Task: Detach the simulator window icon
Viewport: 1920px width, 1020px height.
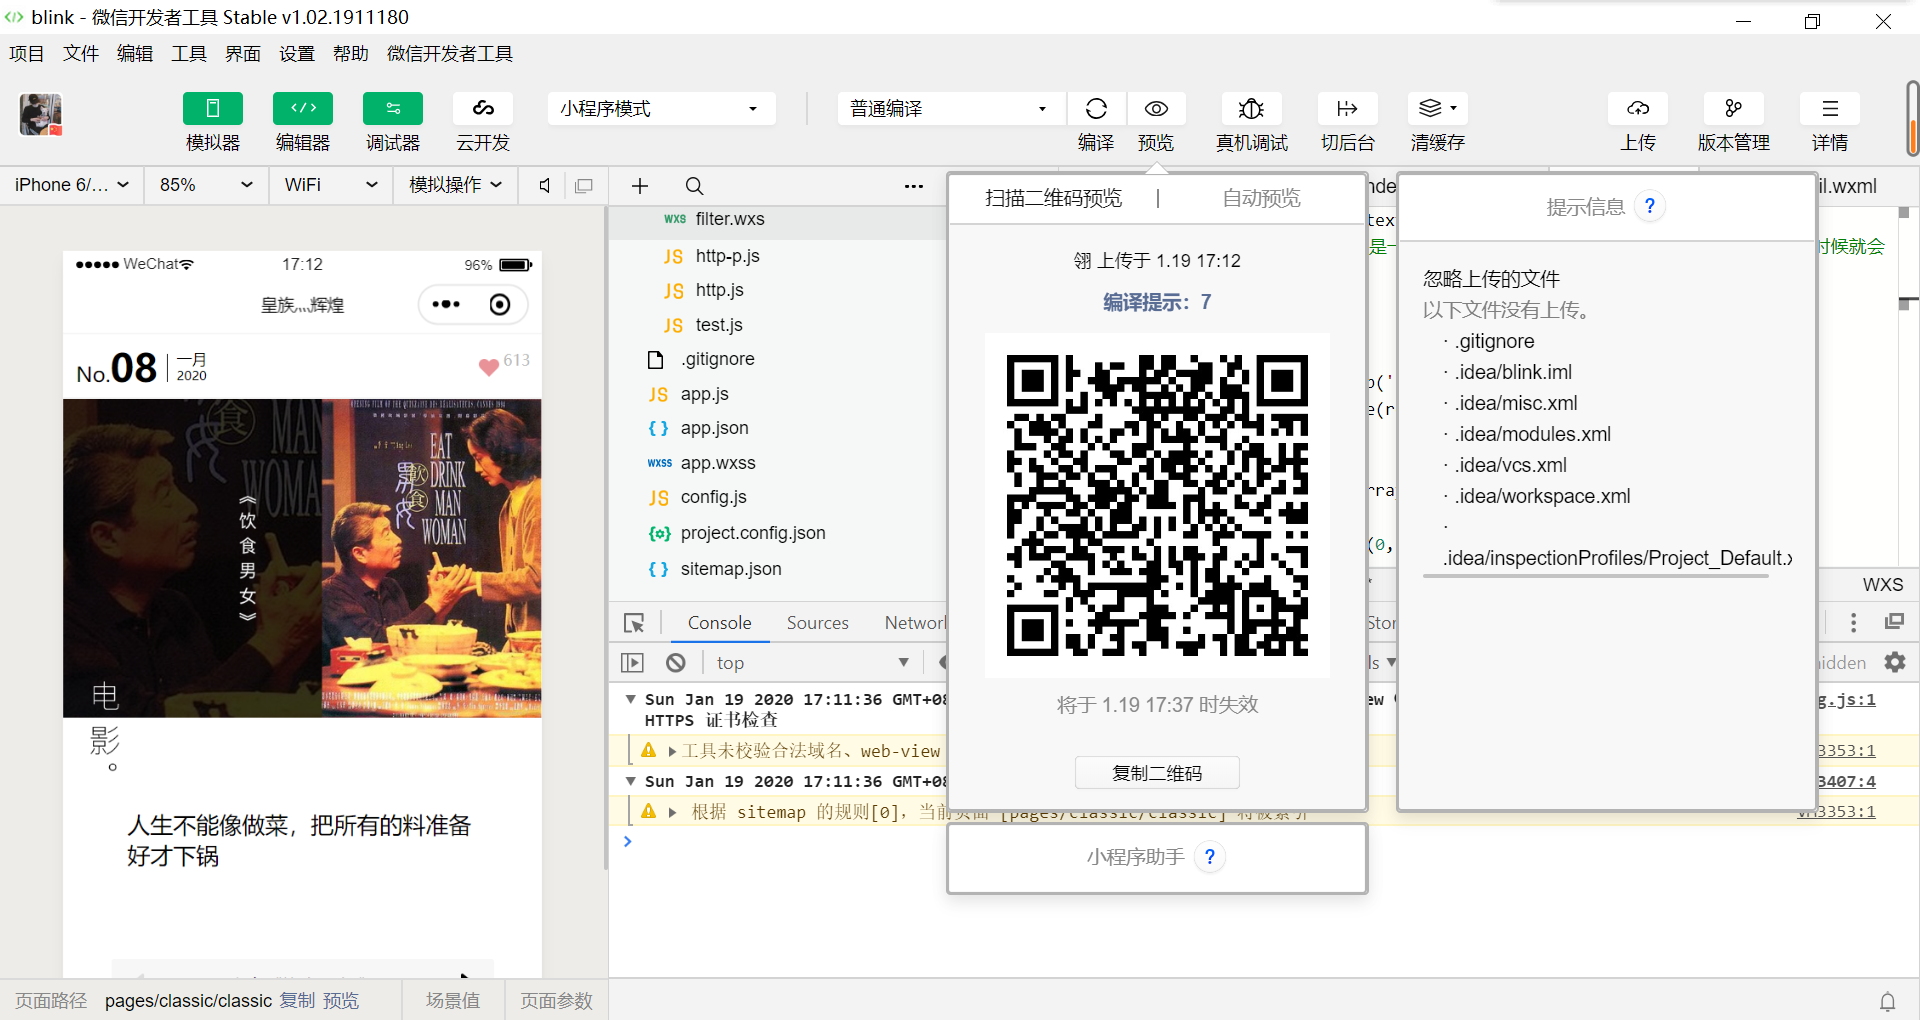Action: coord(584,185)
